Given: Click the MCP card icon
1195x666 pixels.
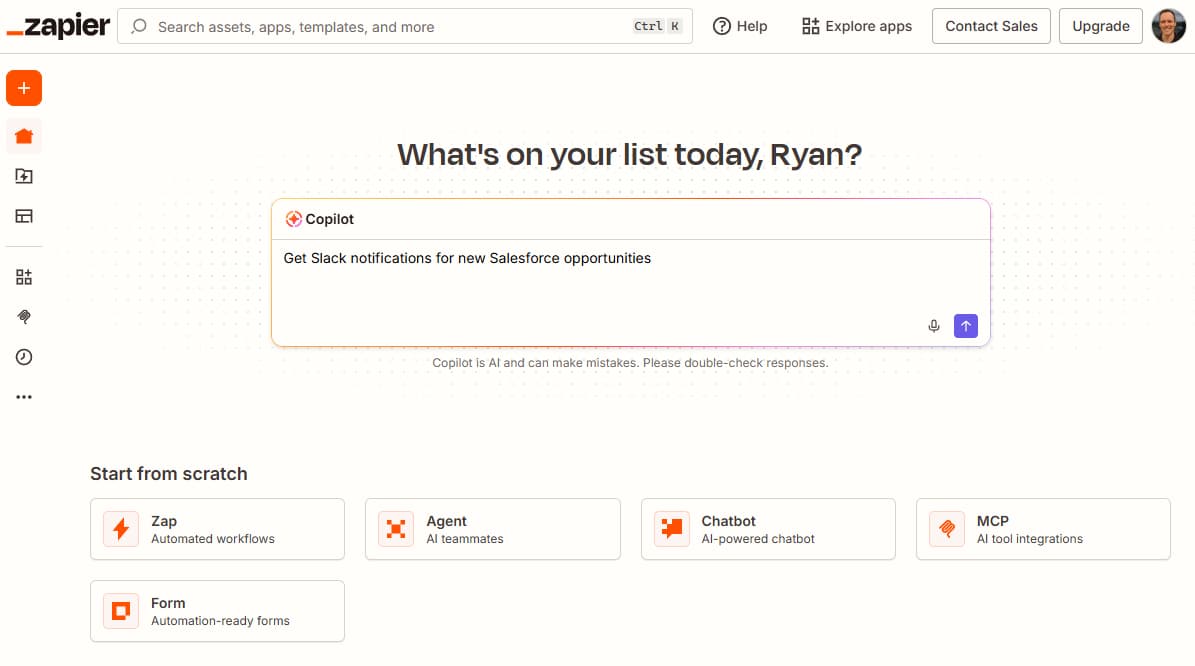Looking at the screenshot, I should pyautogui.click(x=947, y=529).
